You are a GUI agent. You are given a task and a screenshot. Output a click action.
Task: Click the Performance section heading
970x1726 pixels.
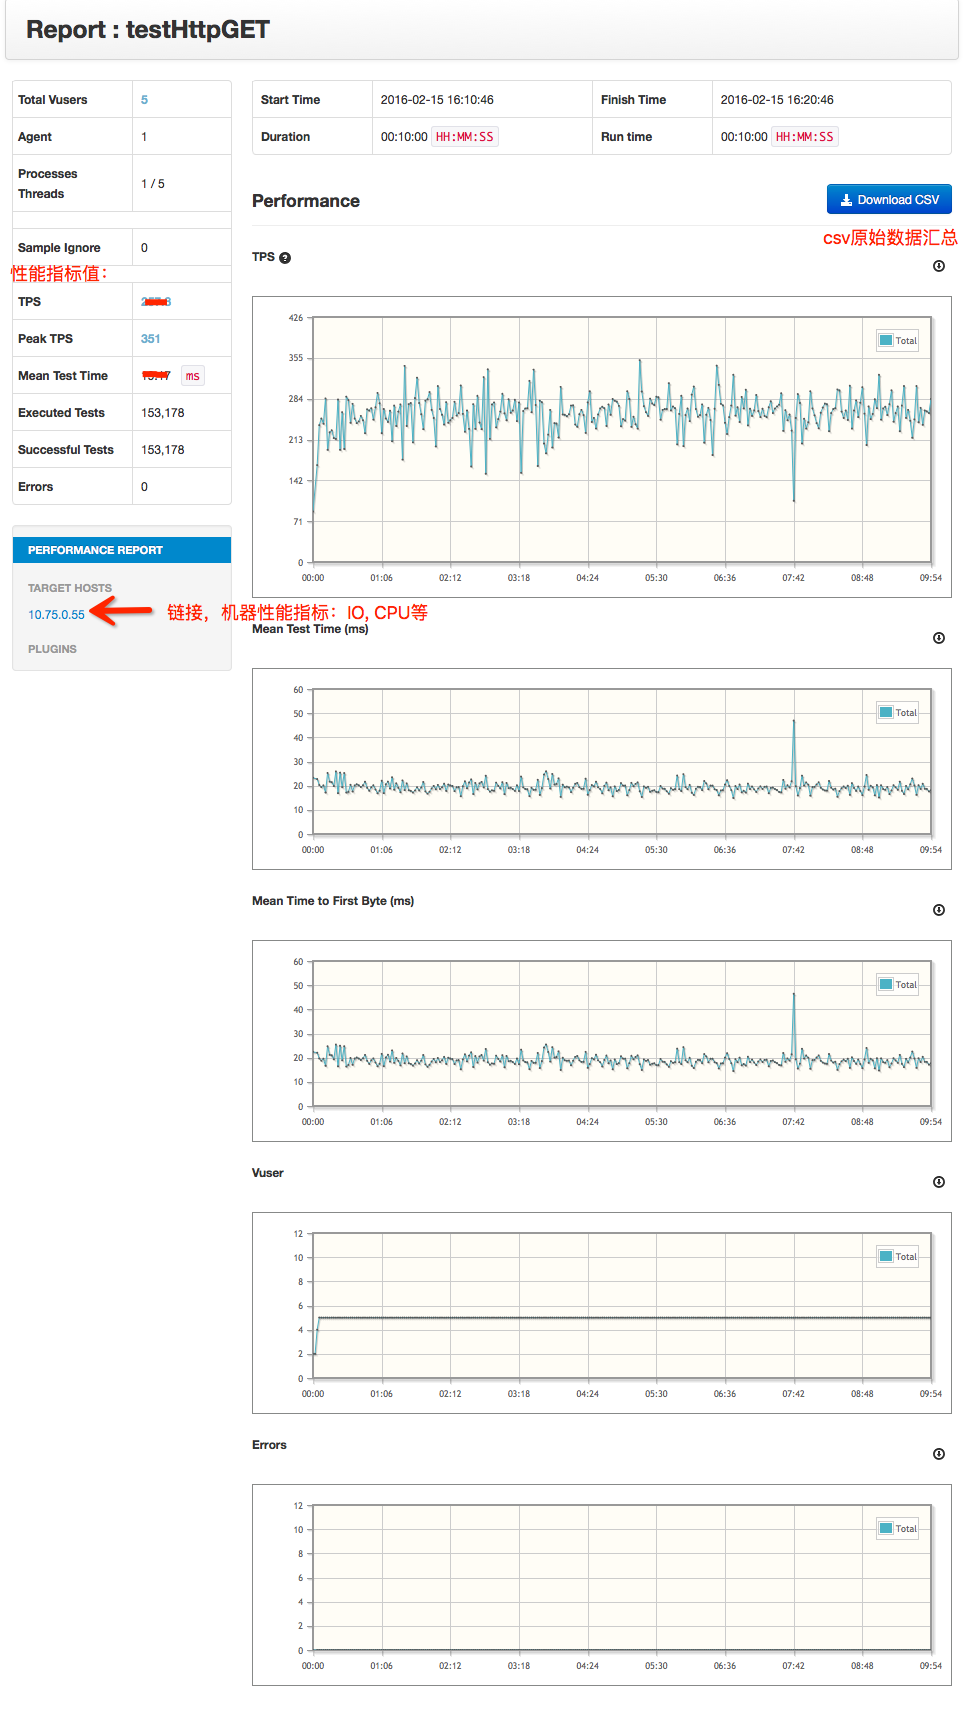tap(306, 201)
